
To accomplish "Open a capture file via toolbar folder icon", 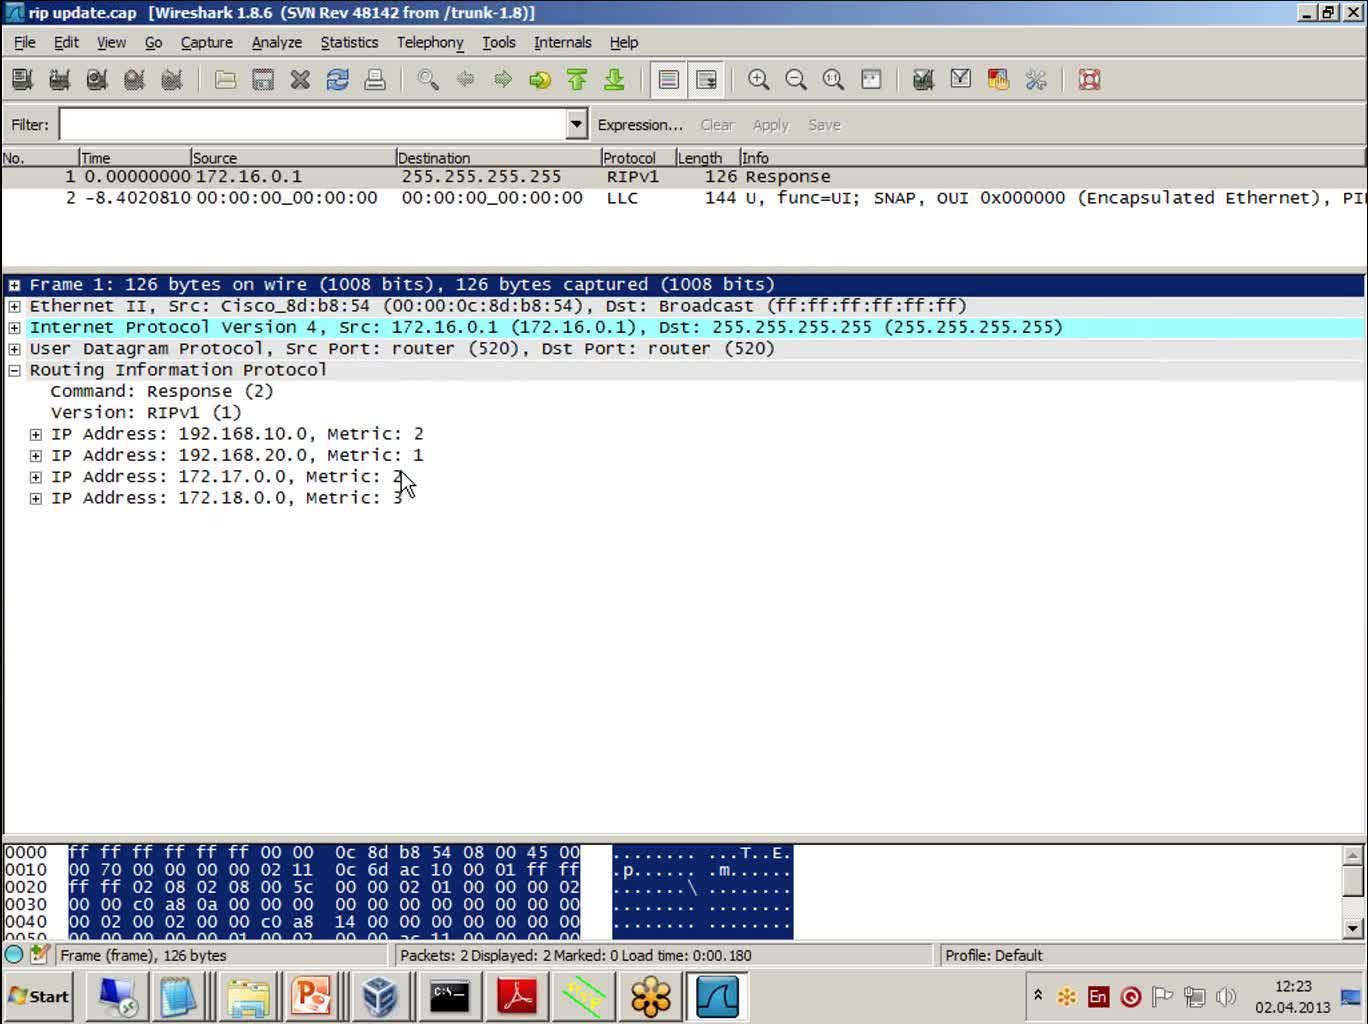I will [225, 80].
